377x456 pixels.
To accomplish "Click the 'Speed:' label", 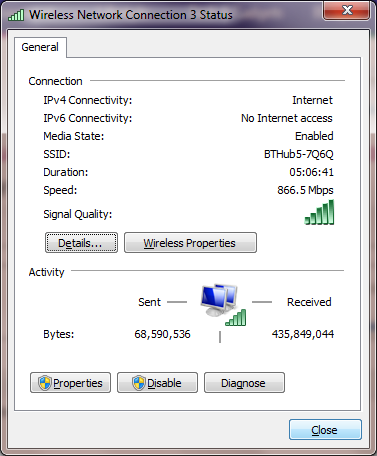I will [60, 190].
